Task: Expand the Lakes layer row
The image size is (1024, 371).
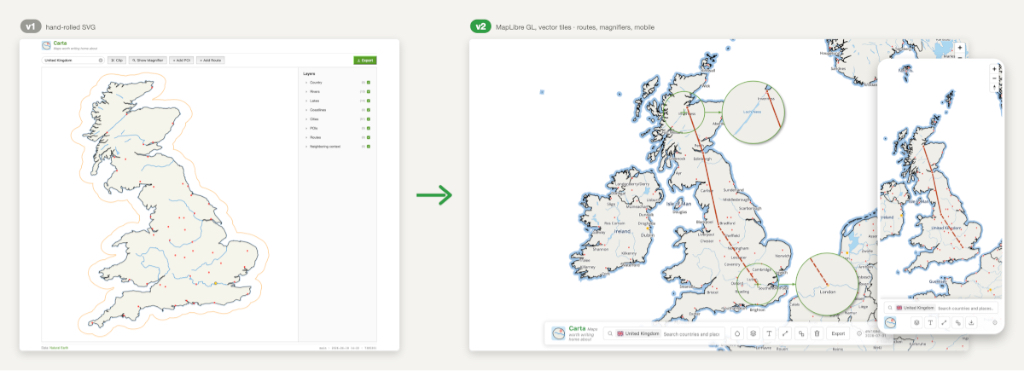Action: point(306,101)
